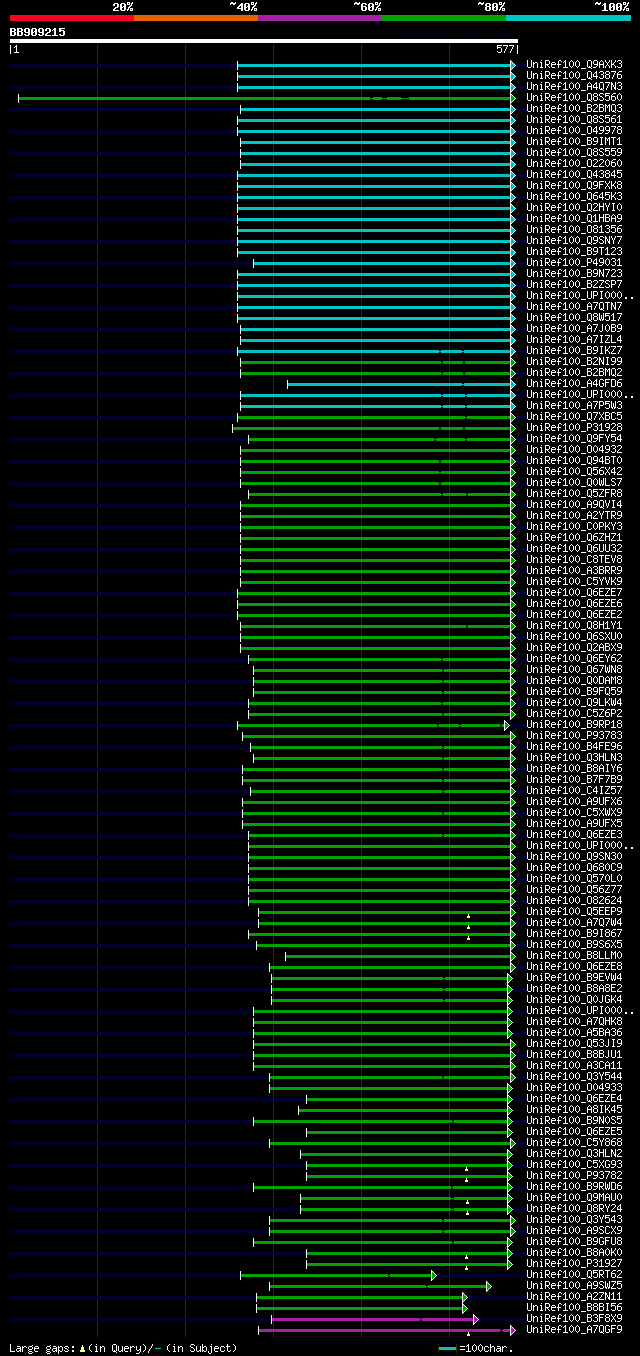640x1356 pixels.
Task: Select label UniRef100_A9QVI4
Action: point(574,505)
